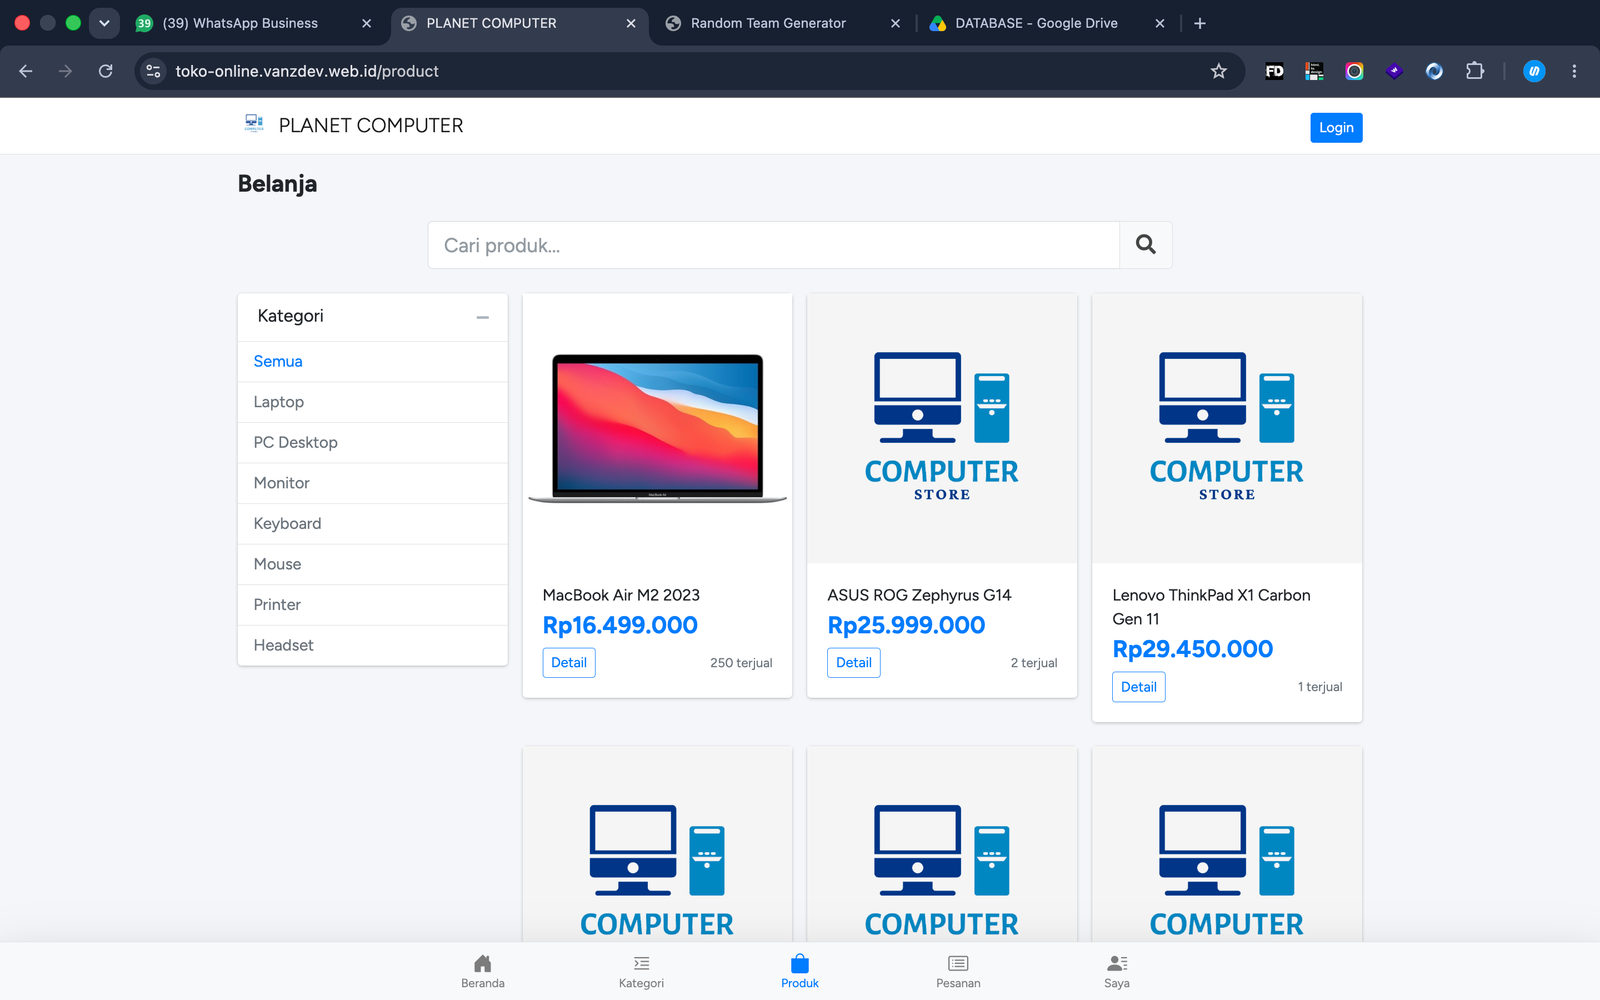1600x1000 pixels.
Task: Open Saya profile icon in bottom bar
Action: click(1117, 964)
